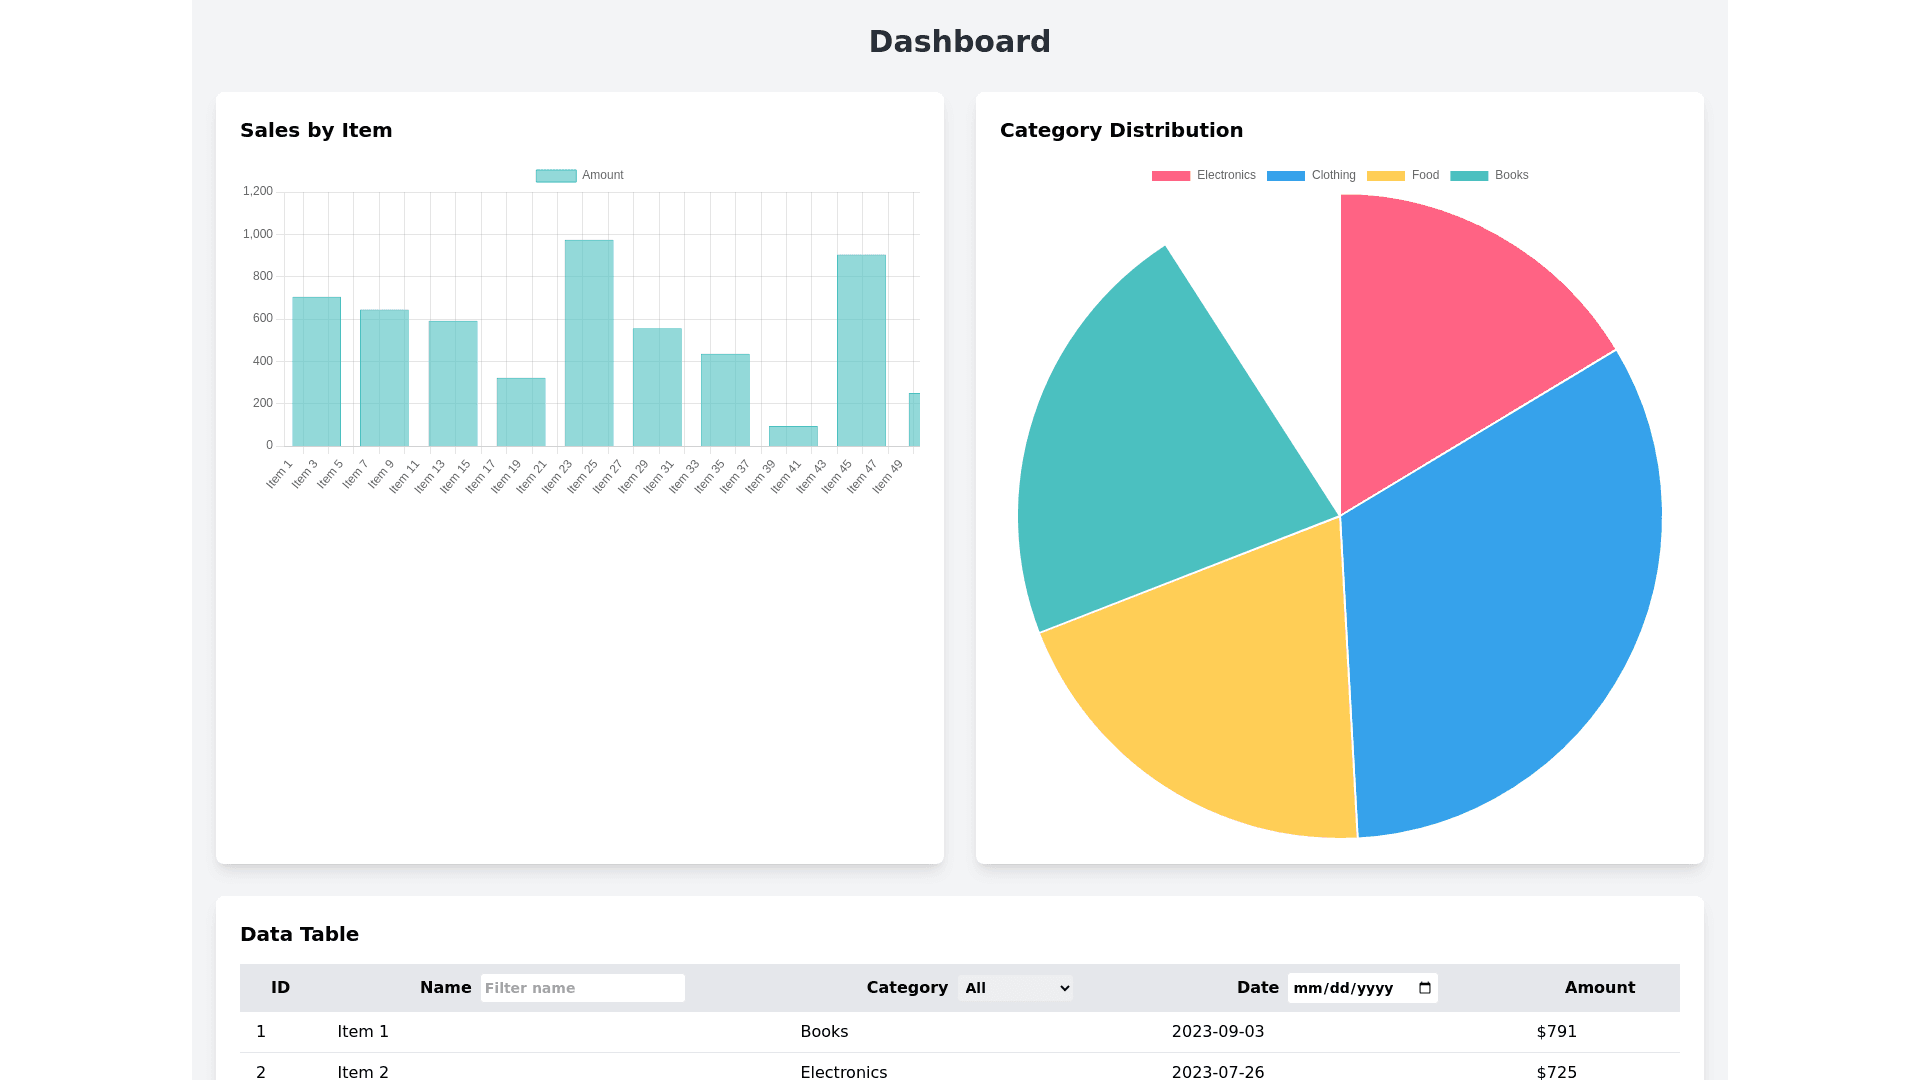Click the ID column header

tap(280, 988)
